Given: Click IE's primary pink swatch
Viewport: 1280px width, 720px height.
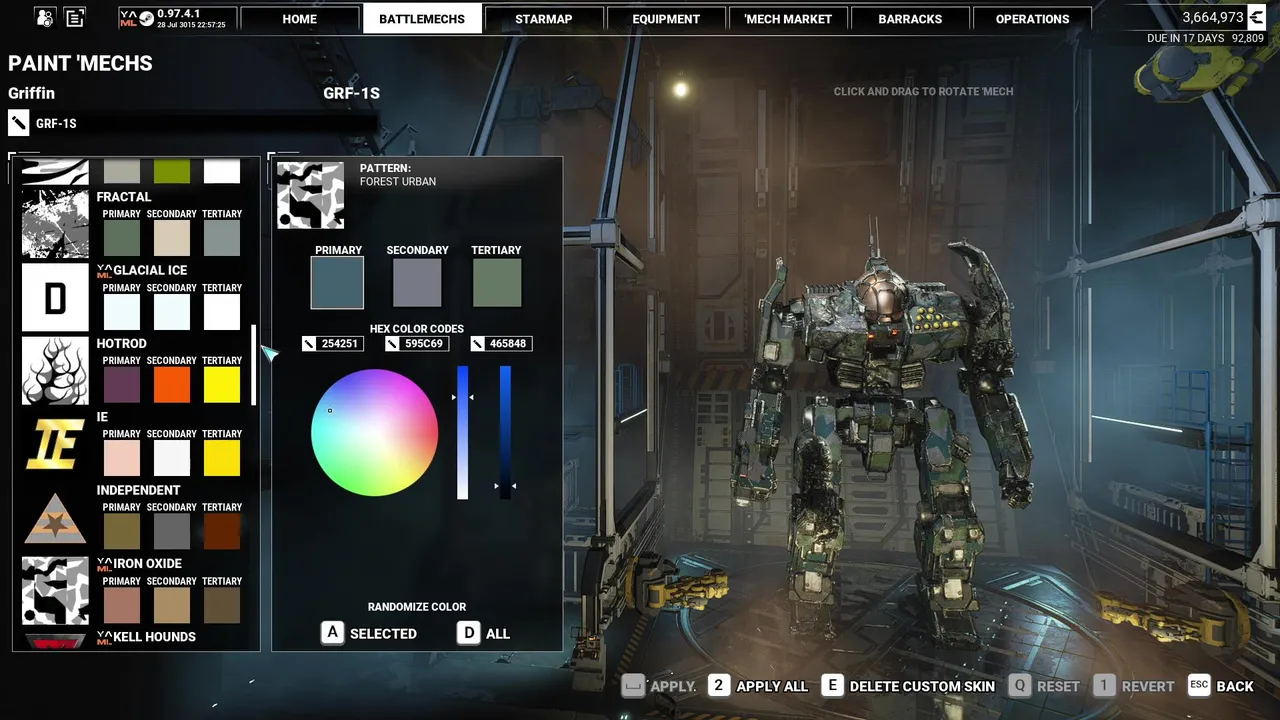Looking at the screenshot, I should point(122,459).
